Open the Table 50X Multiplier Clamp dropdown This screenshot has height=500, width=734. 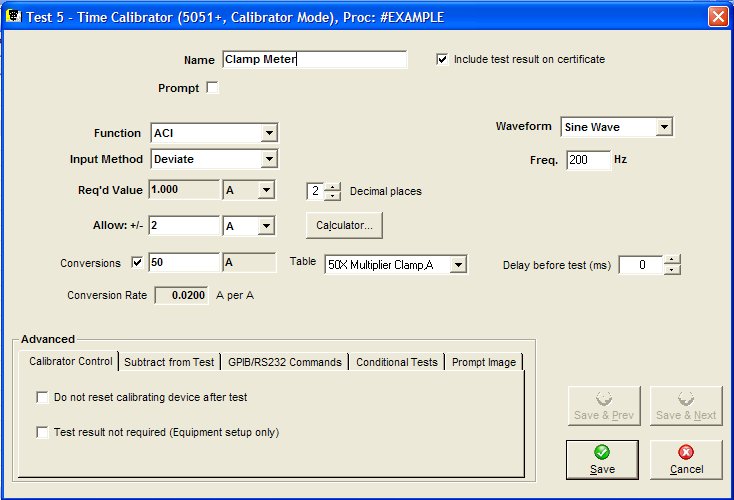coord(458,264)
